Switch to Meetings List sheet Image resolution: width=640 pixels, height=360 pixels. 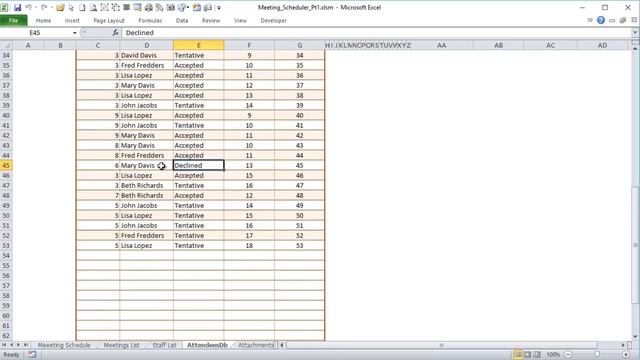point(122,345)
